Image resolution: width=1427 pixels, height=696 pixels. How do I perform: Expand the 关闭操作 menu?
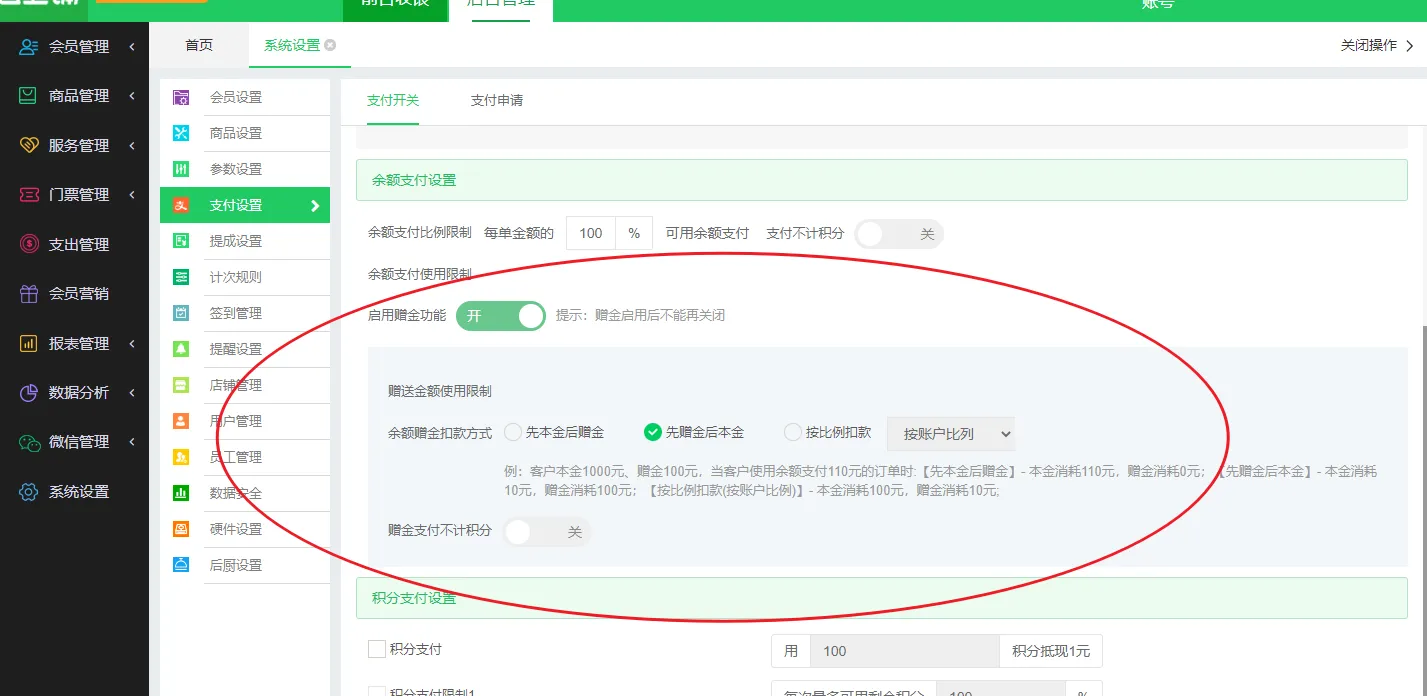tap(1377, 46)
